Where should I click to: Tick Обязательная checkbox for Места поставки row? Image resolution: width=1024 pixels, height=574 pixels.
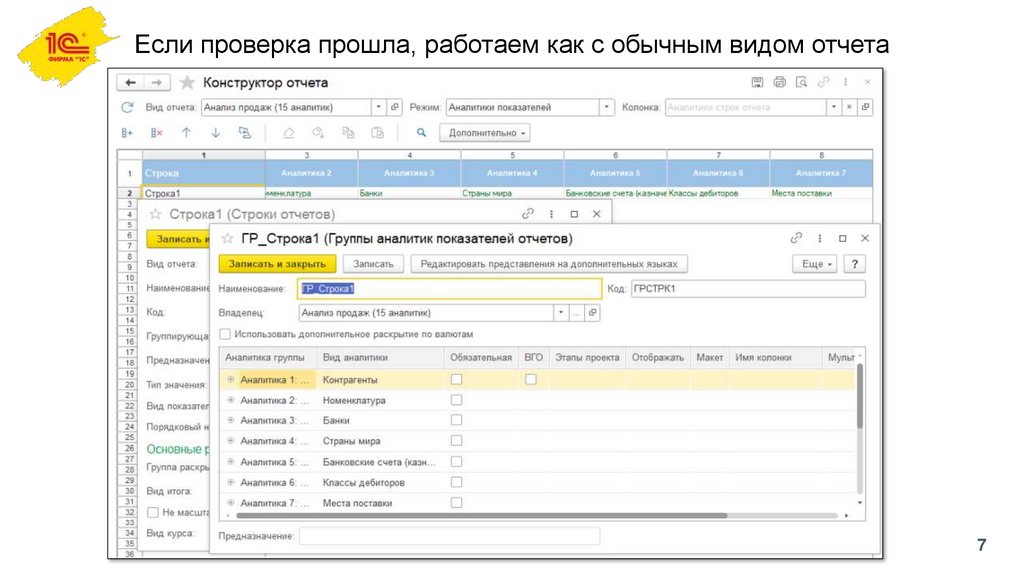click(x=456, y=503)
